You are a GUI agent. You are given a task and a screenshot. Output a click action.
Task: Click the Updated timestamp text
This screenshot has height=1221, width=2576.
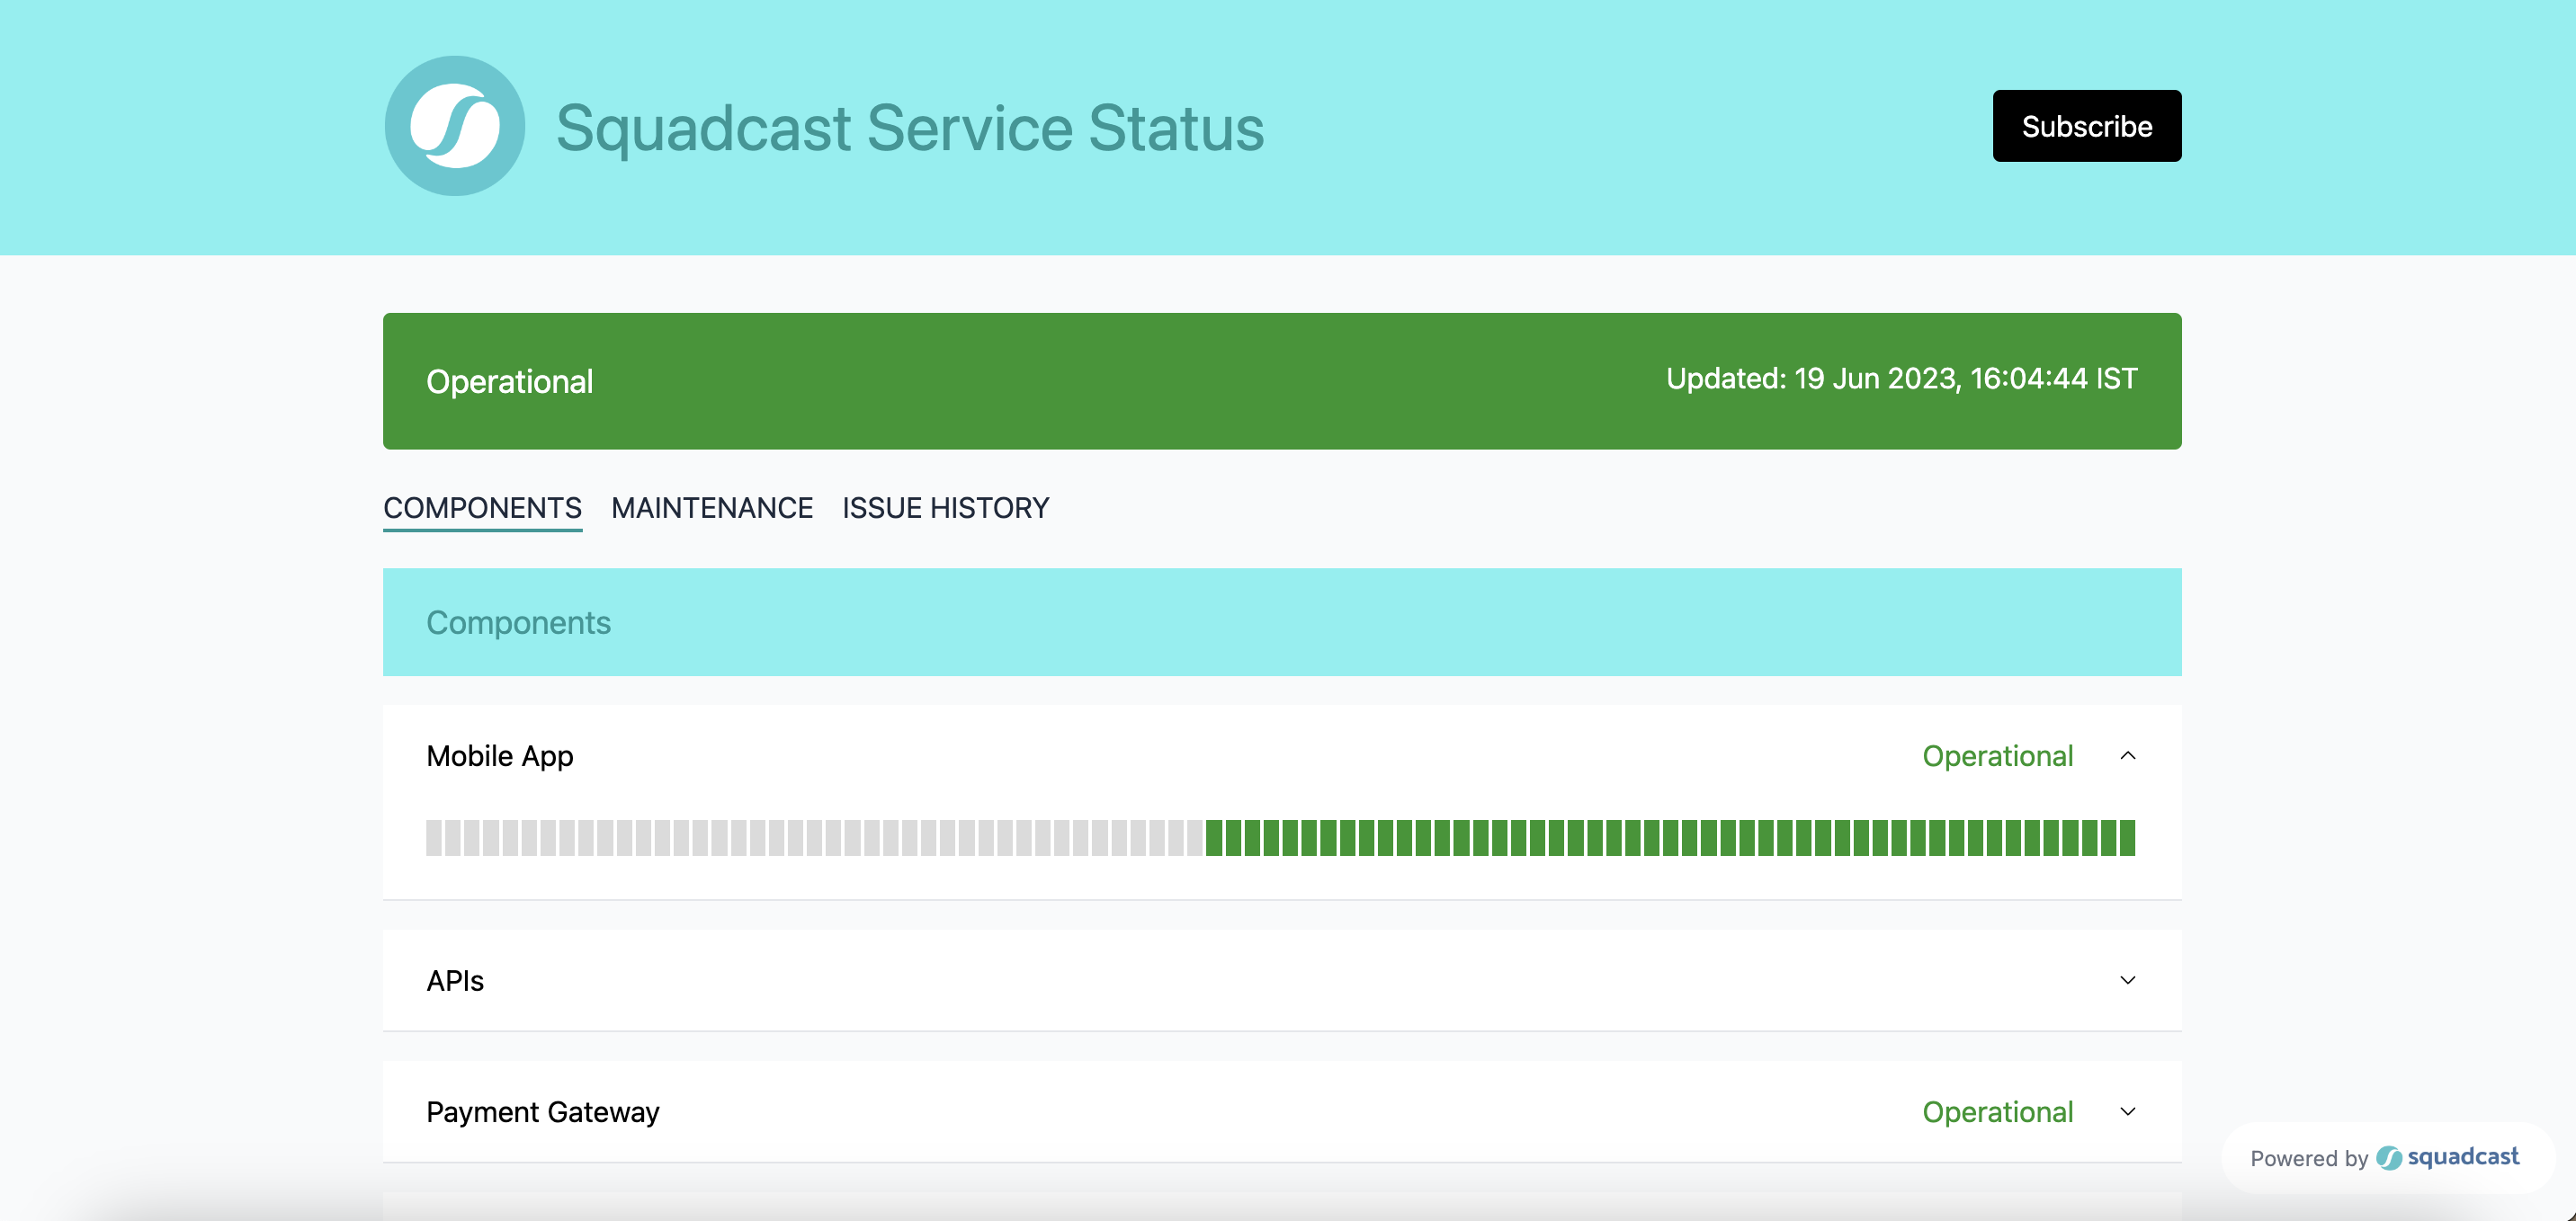tap(1902, 379)
